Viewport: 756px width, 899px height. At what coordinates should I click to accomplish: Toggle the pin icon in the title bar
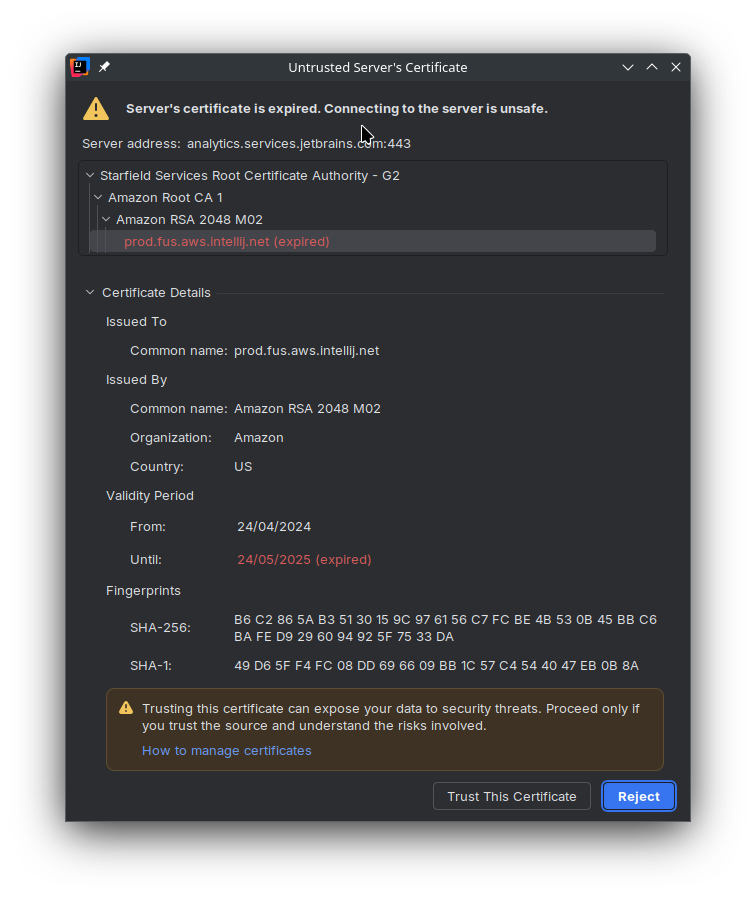[104, 67]
